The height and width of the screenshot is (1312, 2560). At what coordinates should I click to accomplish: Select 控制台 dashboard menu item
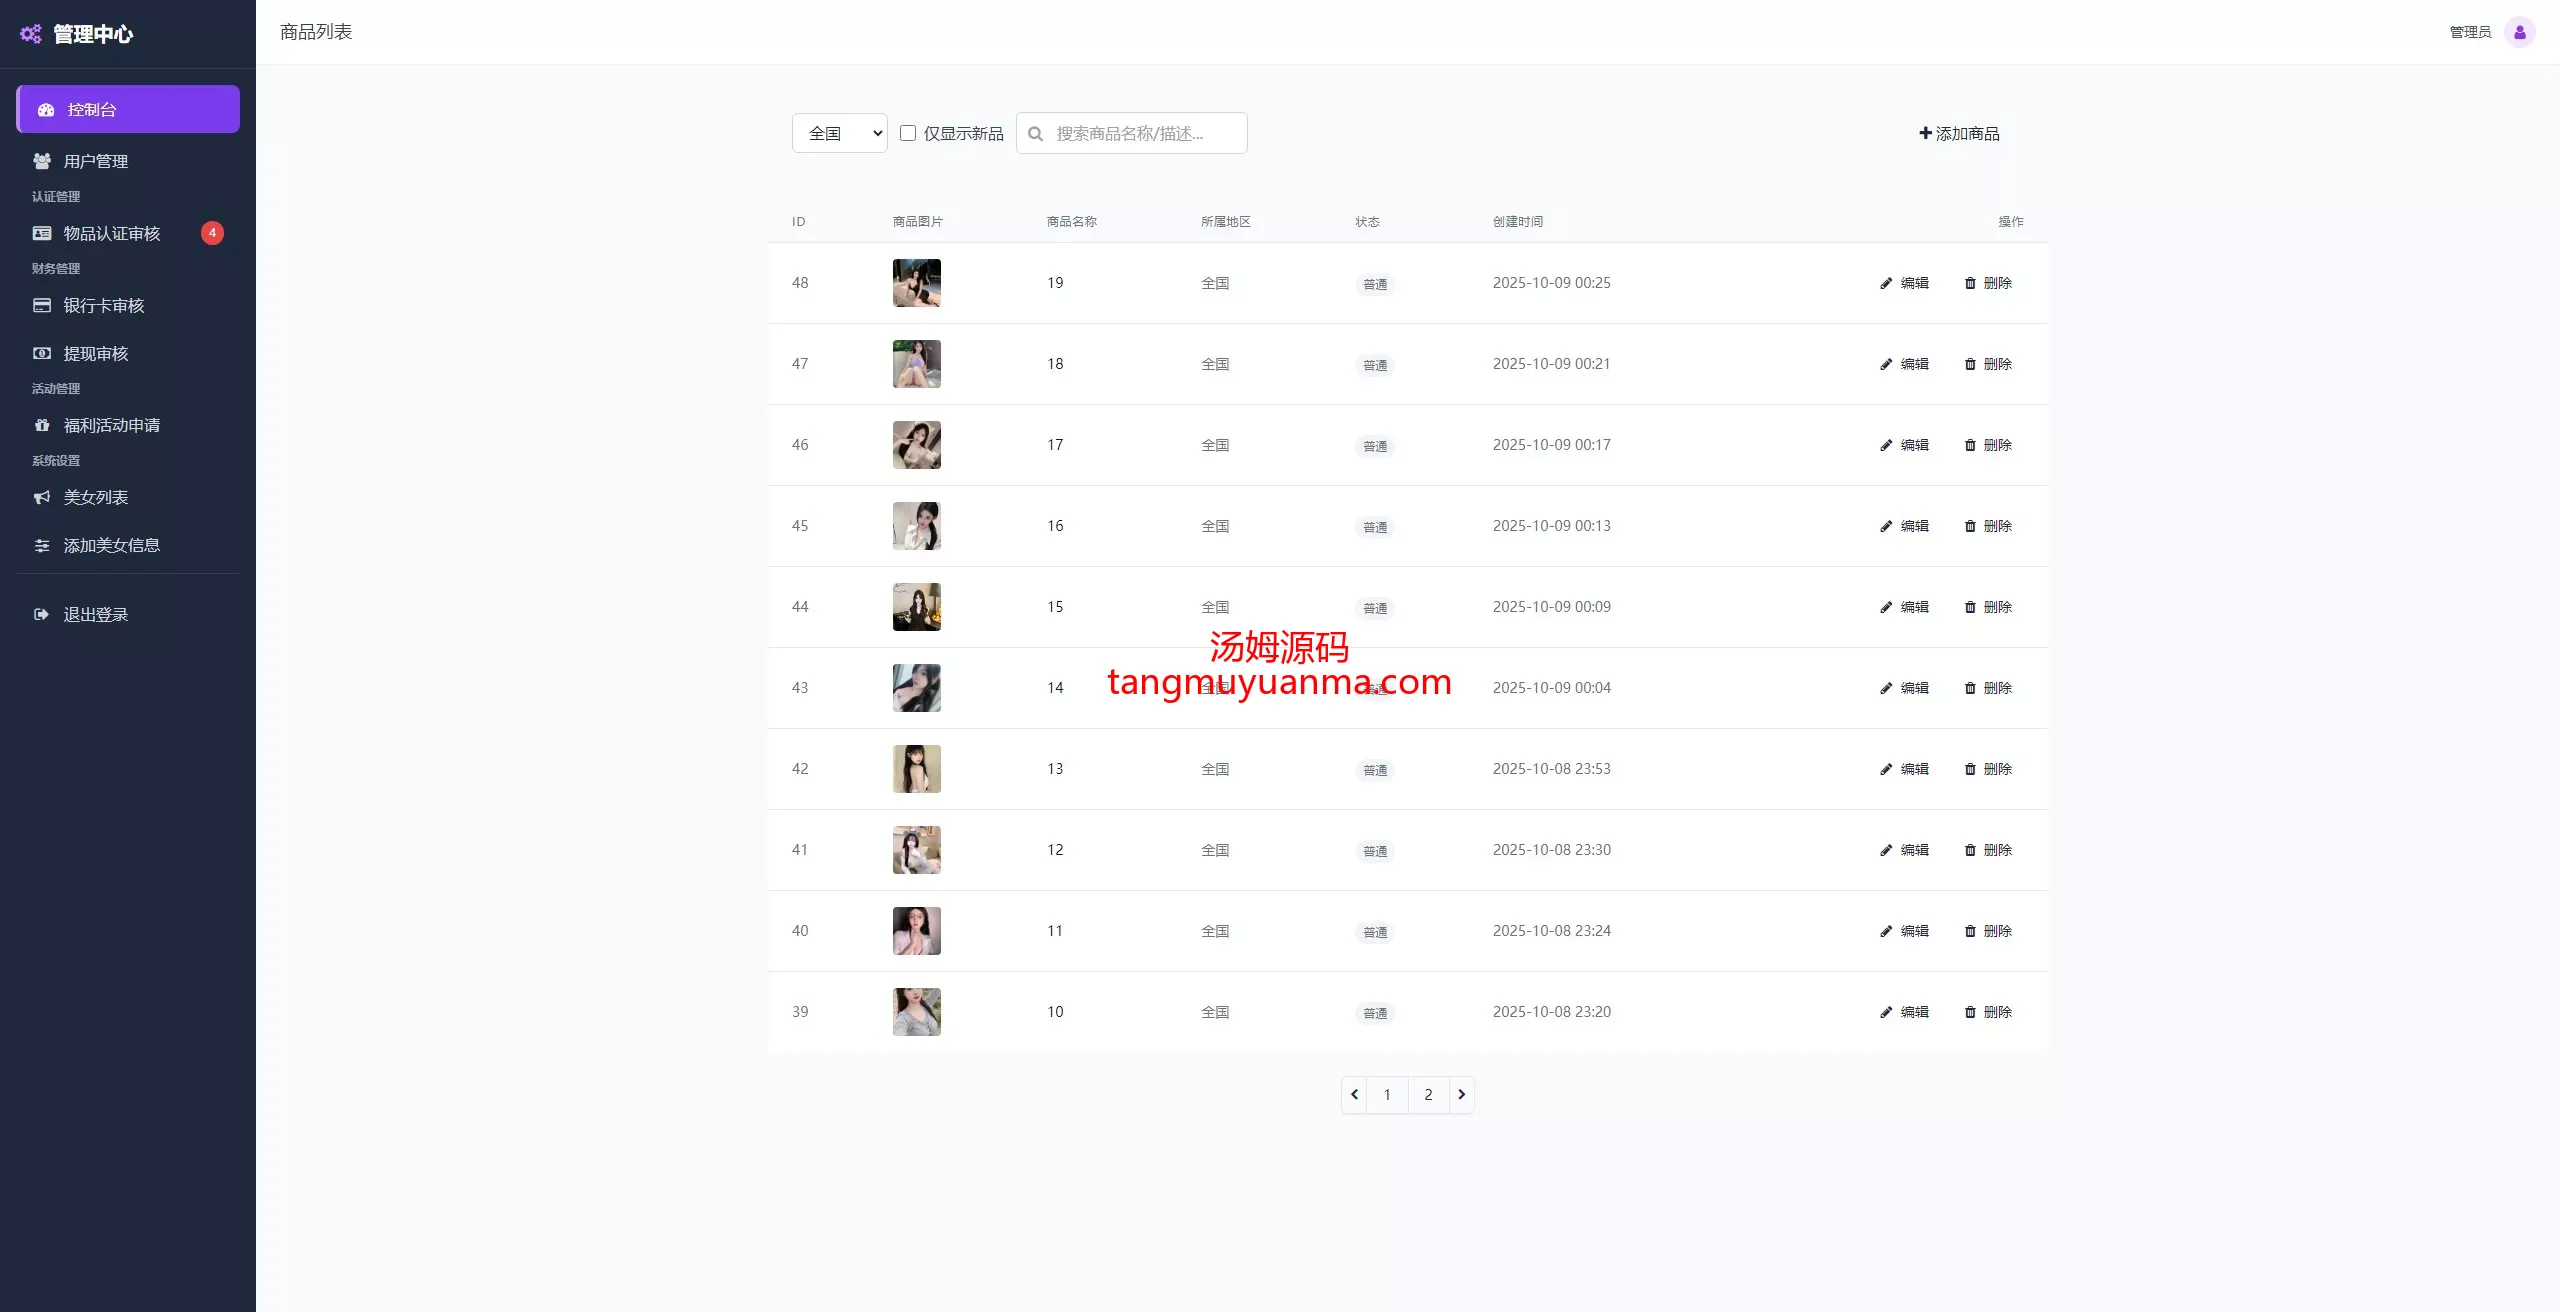click(x=128, y=109)
